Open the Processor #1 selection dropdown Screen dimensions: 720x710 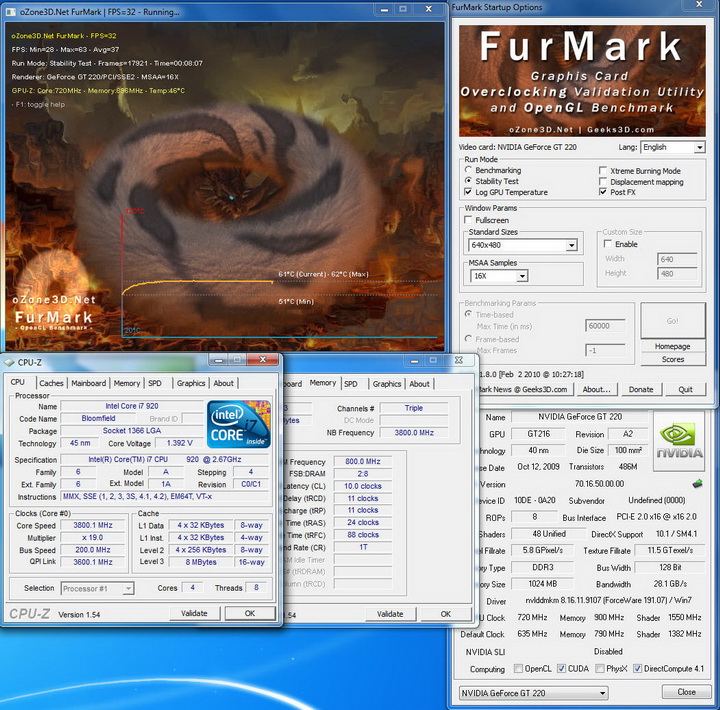[97, 588]
